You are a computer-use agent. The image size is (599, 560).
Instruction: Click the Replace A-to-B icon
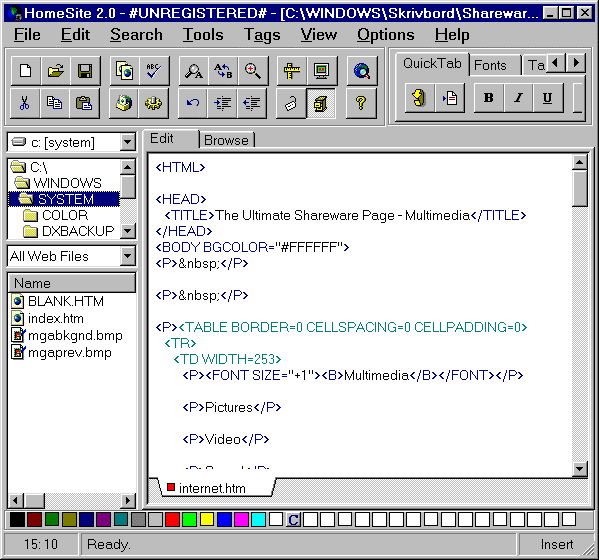coord(223,71)
